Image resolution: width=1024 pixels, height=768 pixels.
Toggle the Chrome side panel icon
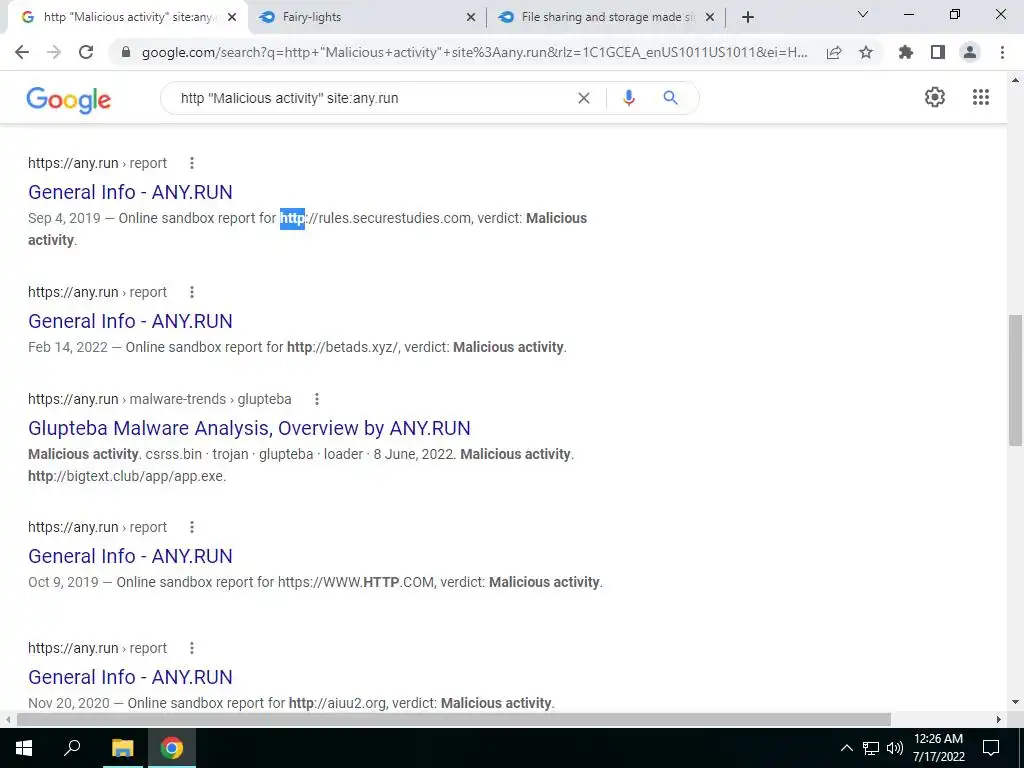(938, 52)
